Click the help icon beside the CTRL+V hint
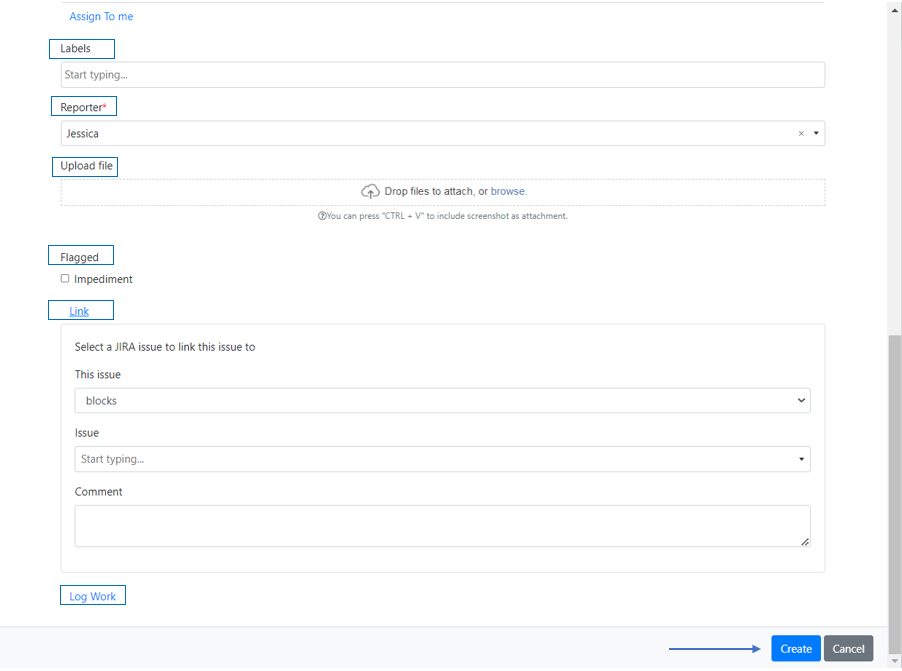Viewport: 902px width, 671px height. 322,216
